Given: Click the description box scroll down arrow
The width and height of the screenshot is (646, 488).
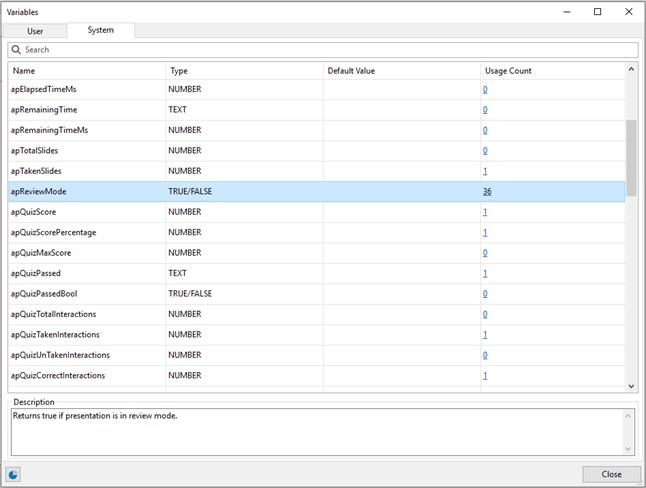Looking at the screenshot, I should [630, 449].
